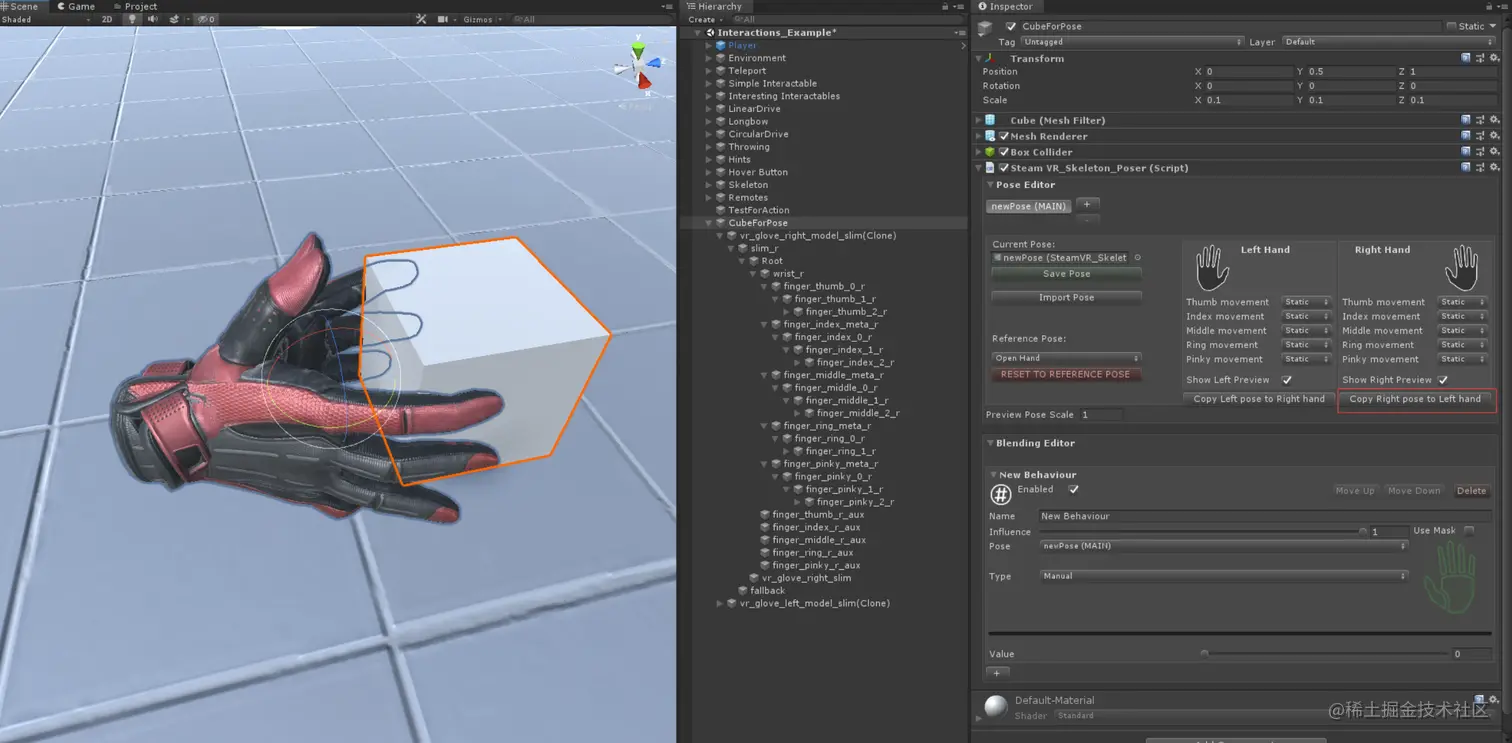Toggle scene lighting bulb icon
The image size is (1512, 743).
click(133, 19)
